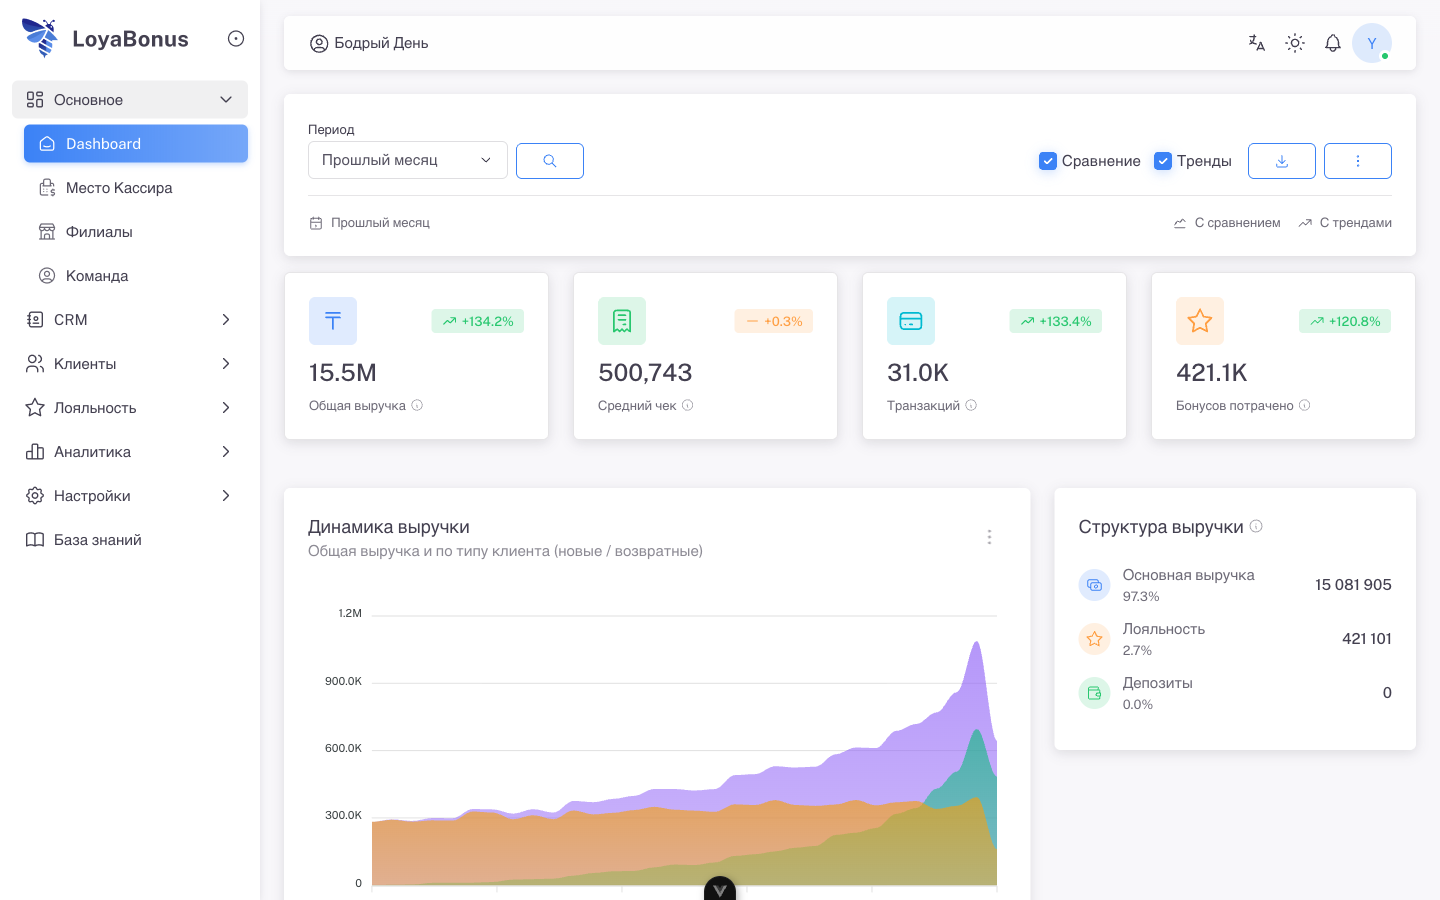This screenshot has width=1440, height=900.
Task: Click the Общая выручка stat card
Action: pyautogui.click(x=416, y=356)
